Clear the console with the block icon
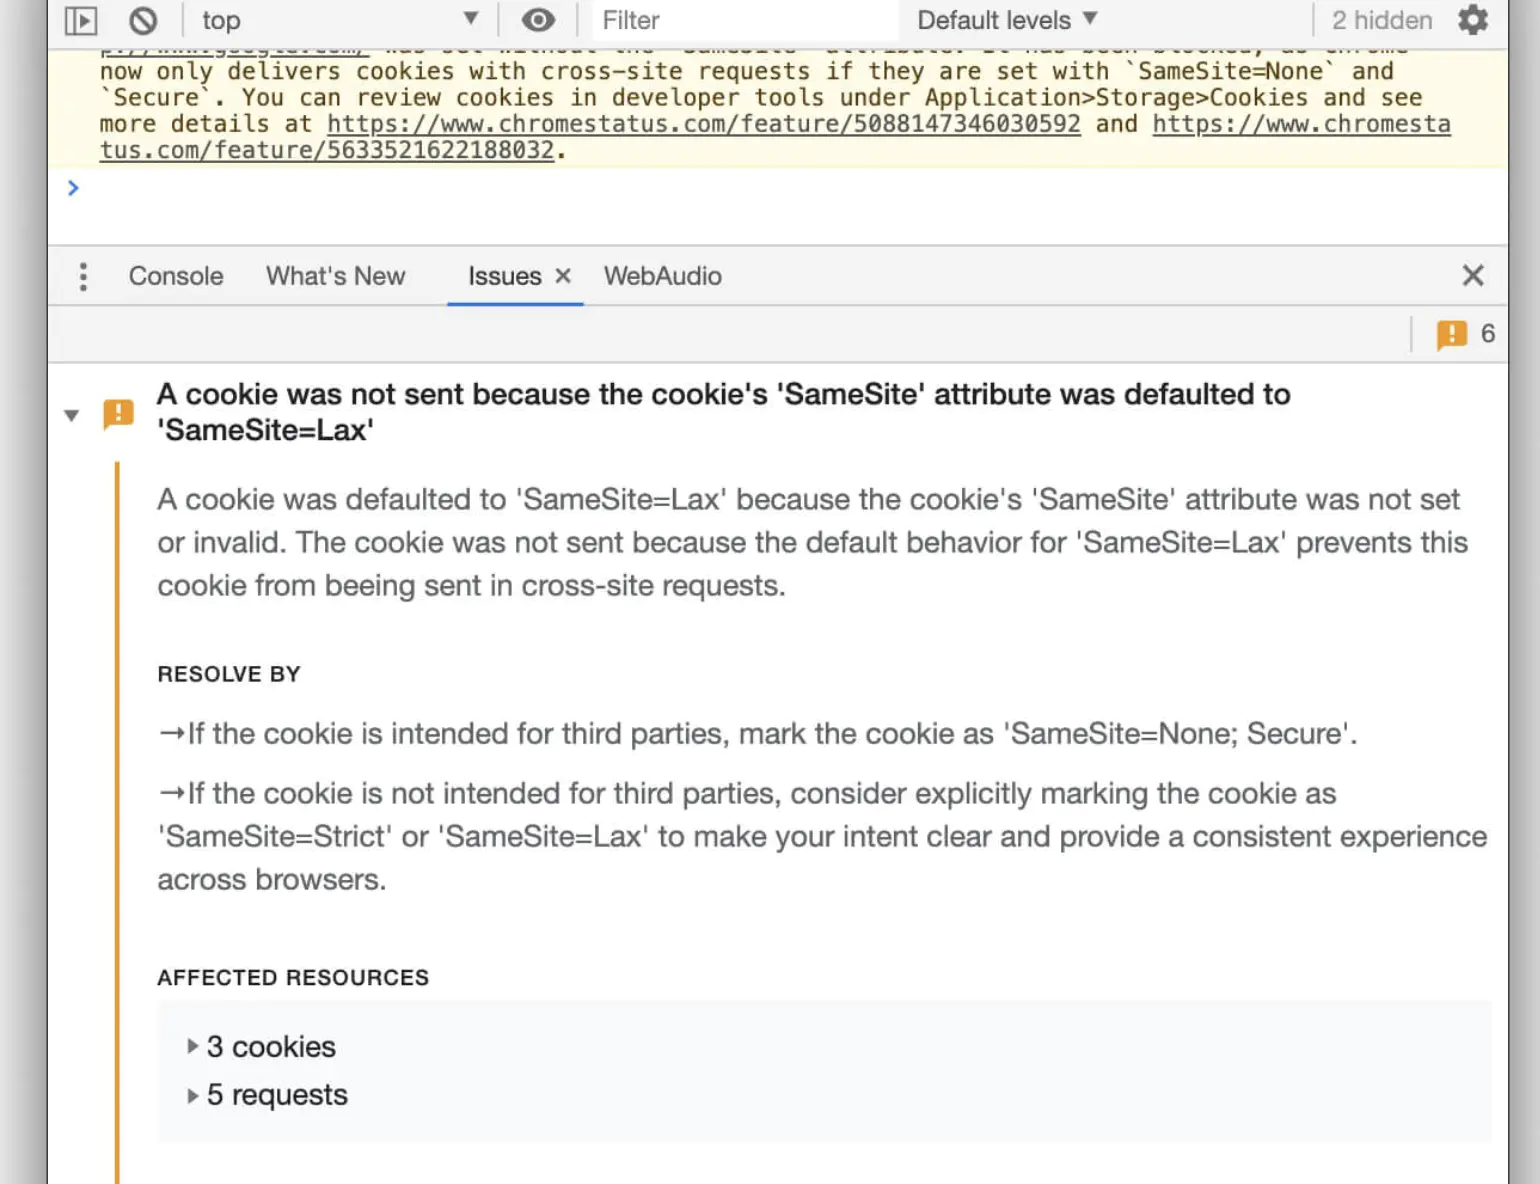The width and height of the screenshot is (1540, 1184). [143, 21]
